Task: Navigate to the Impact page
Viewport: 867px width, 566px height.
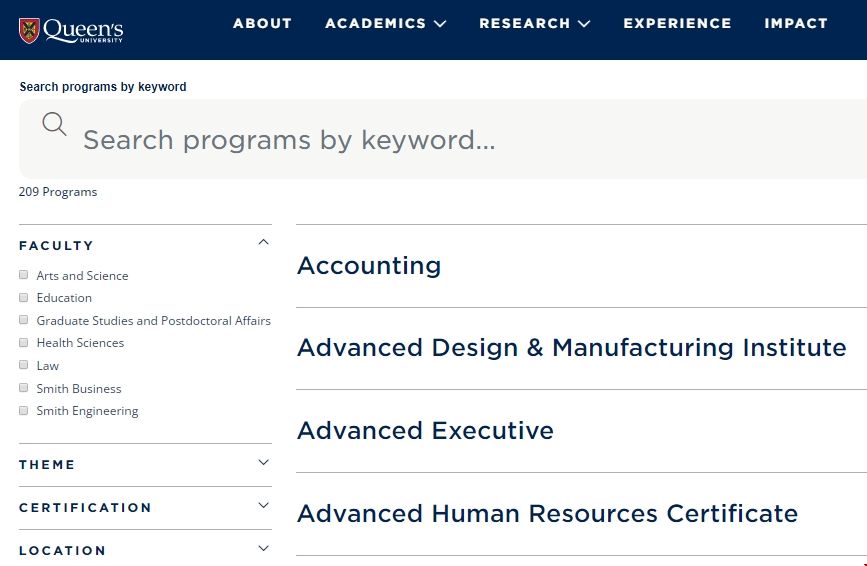Action: (x=796, y=23)
